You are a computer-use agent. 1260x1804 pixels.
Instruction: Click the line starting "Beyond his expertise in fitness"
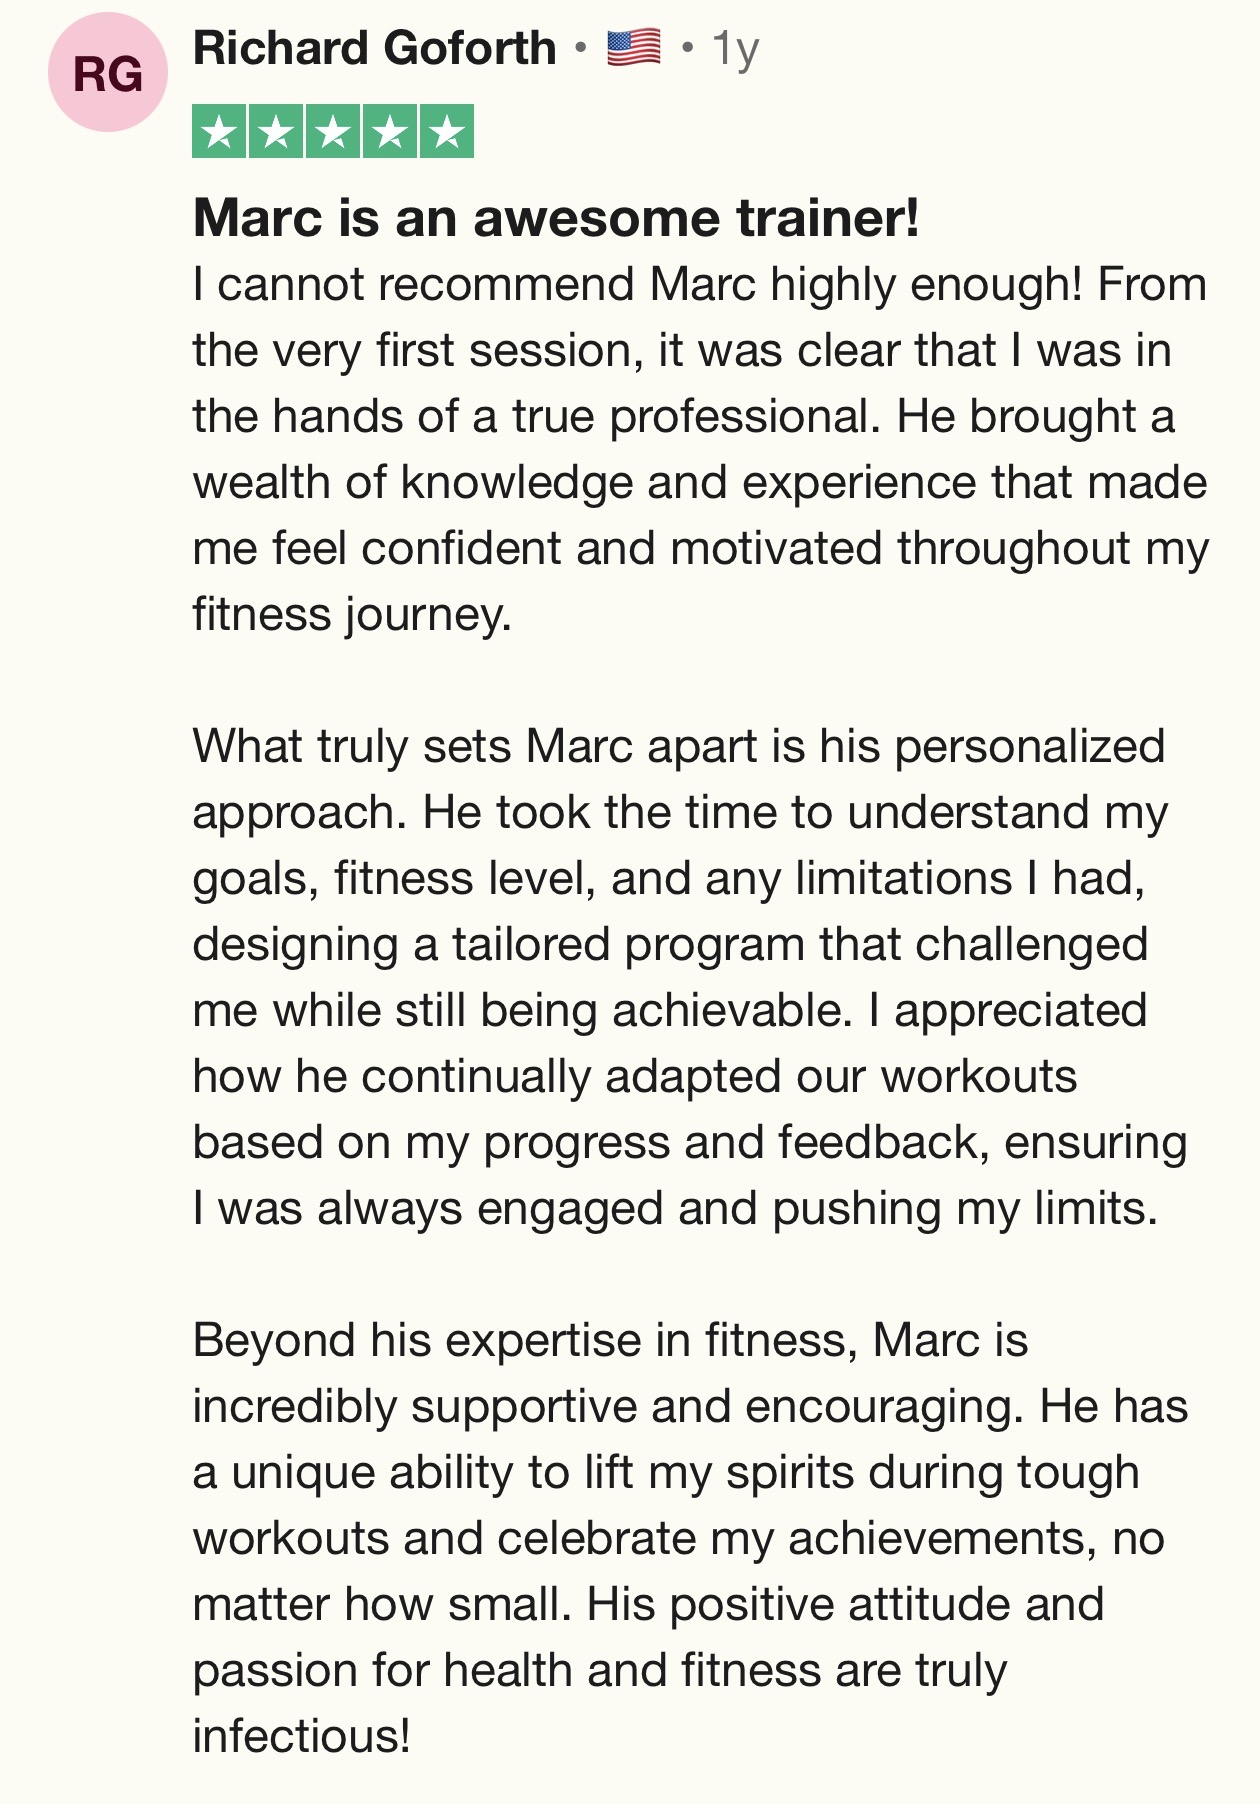tap(610, 1341)
